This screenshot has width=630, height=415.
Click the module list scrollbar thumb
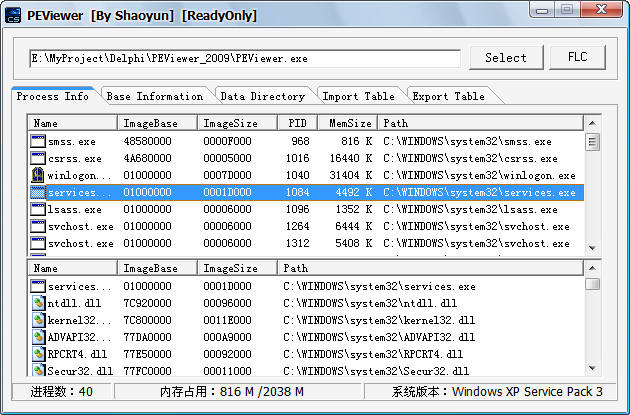(x=593, y=284)
